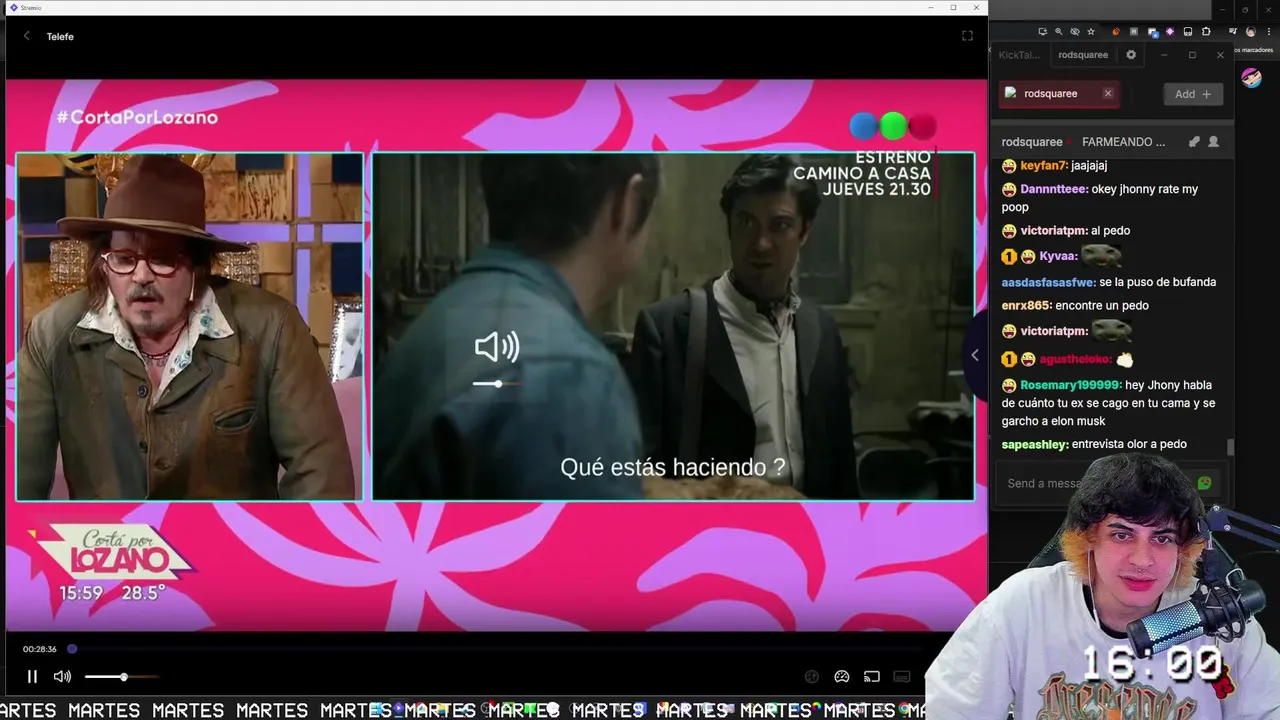Pause the Stremio video playback
This screenshot has width=1280, height=720.
pyautogui.click(x=32, y=677)
